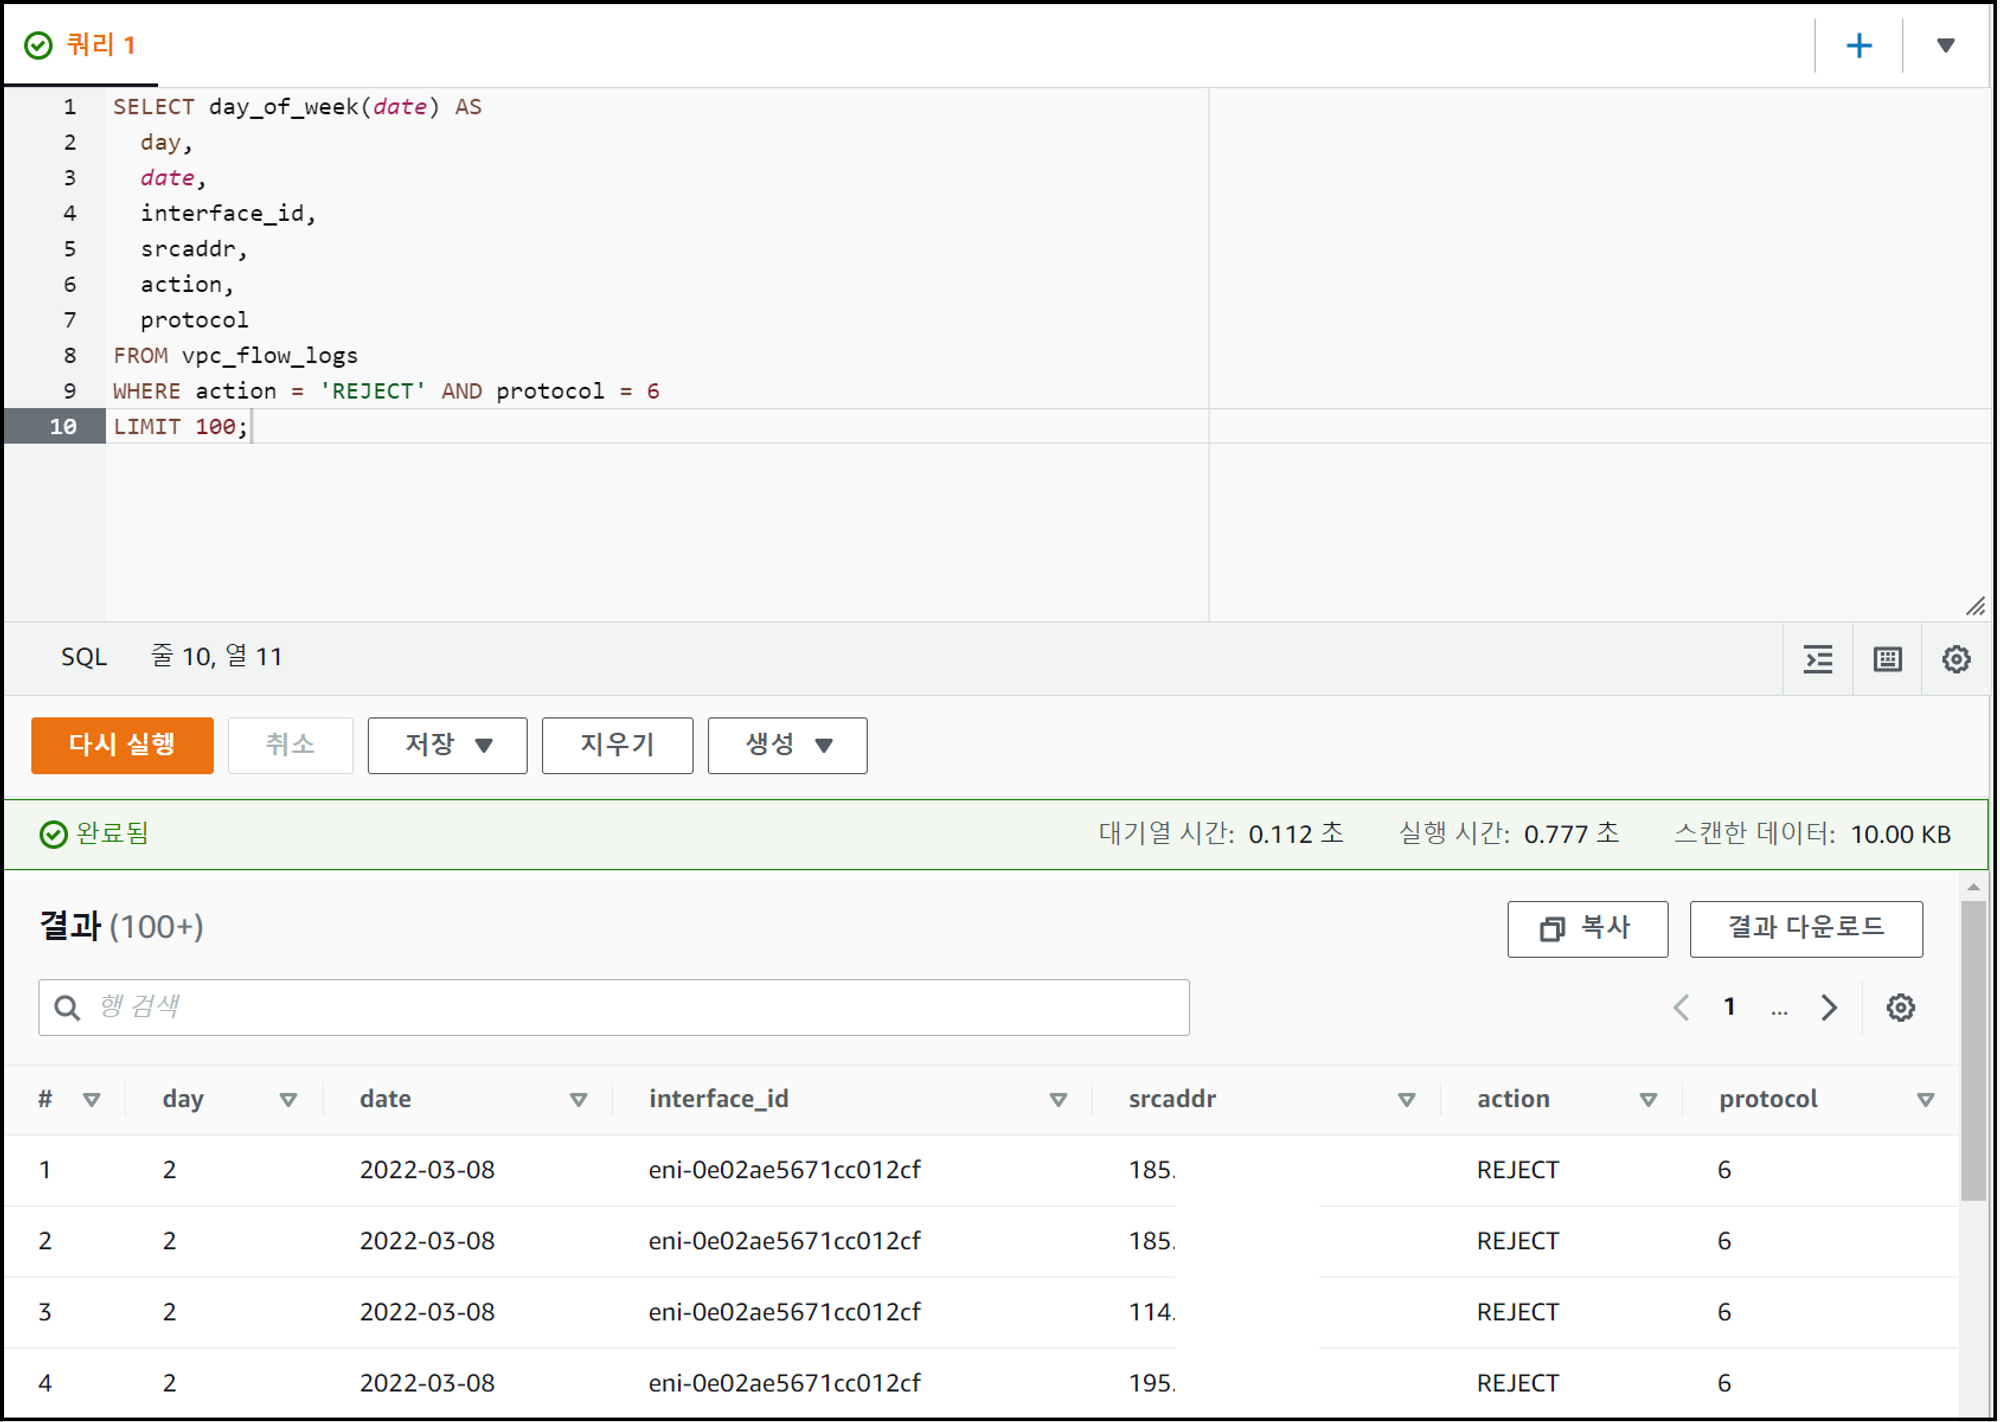Viewport: 2000px width, 1422px height.
Task: Open the keyboard shortcuts icon
Action: (x=1887, y=659)
